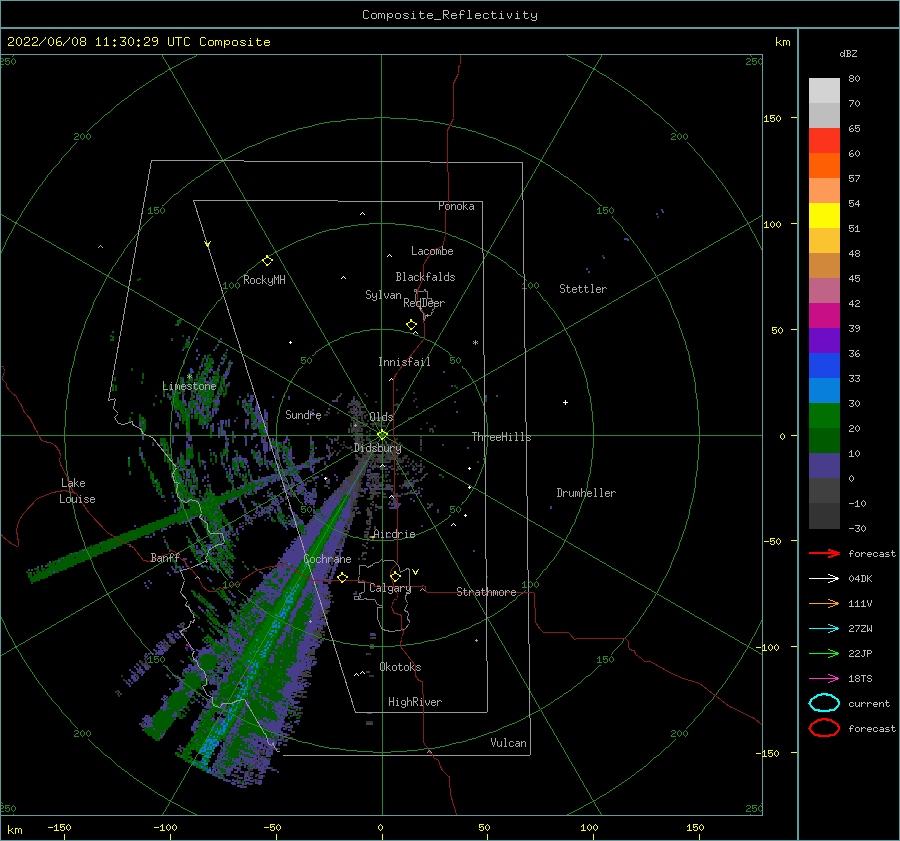Select the white 04DK arrow in legend

[x=824, y=578]
